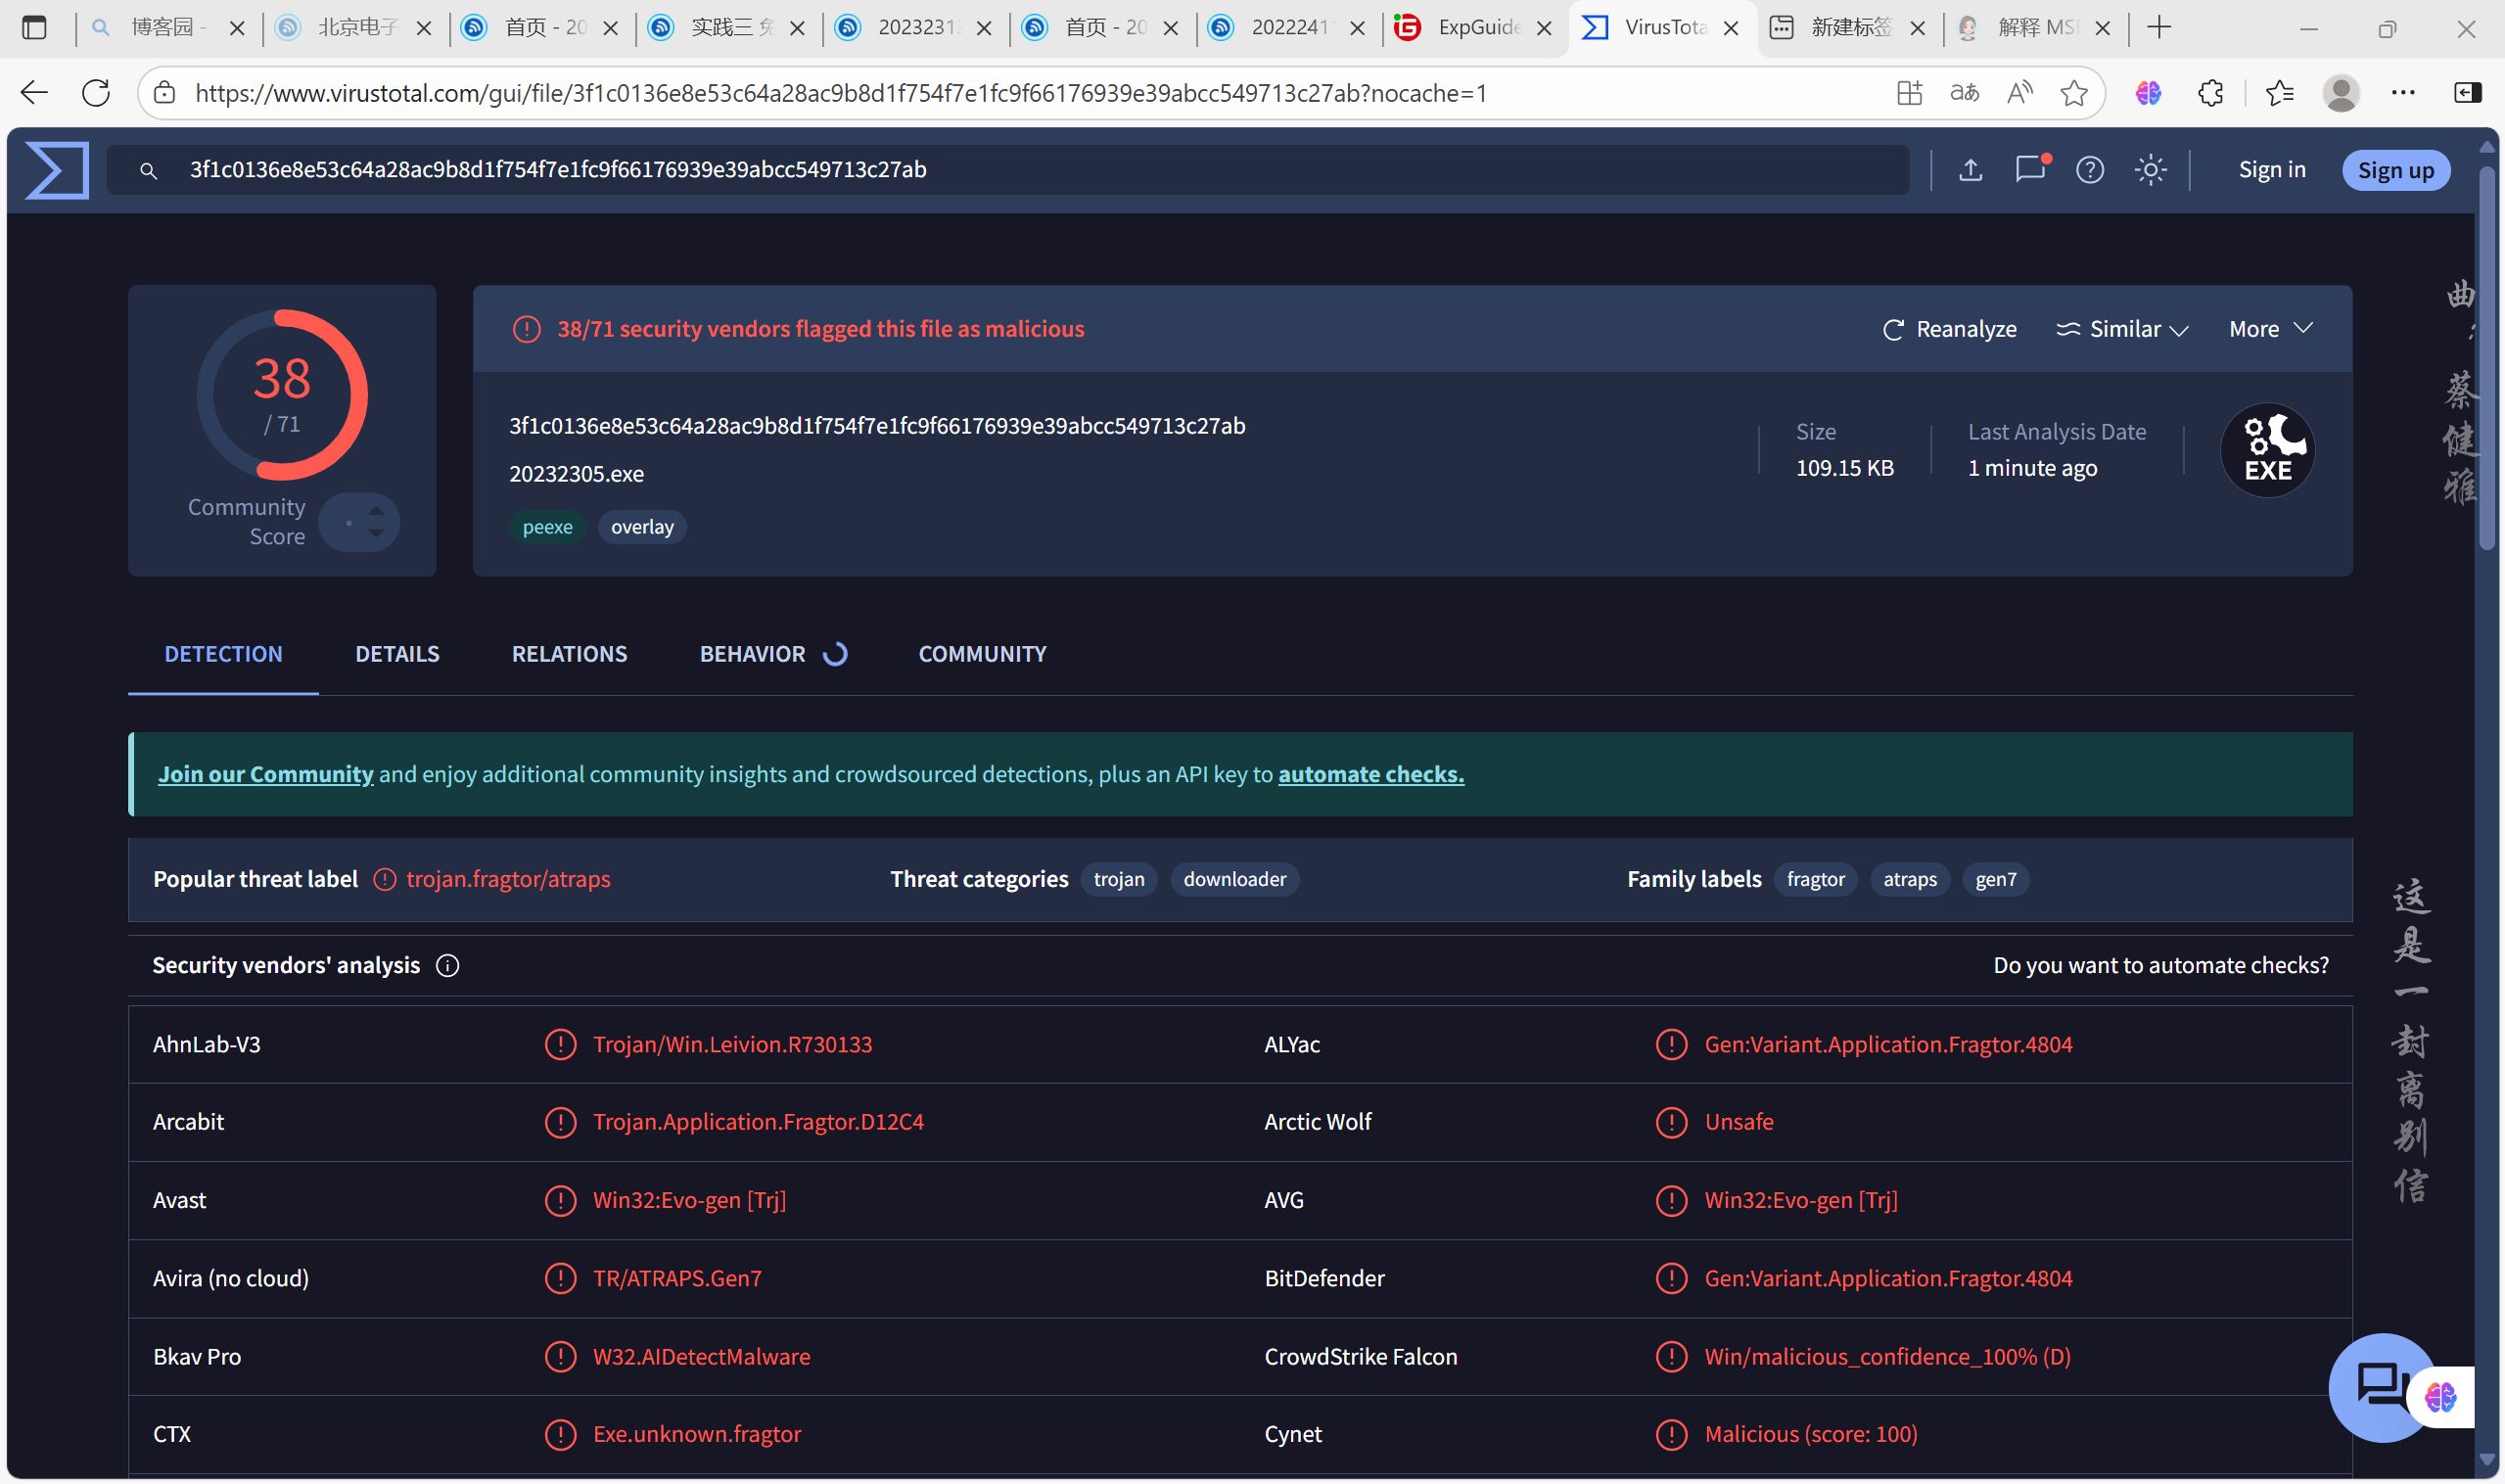
Task: Click the hash search input field
Action: tap(1000, 170)
